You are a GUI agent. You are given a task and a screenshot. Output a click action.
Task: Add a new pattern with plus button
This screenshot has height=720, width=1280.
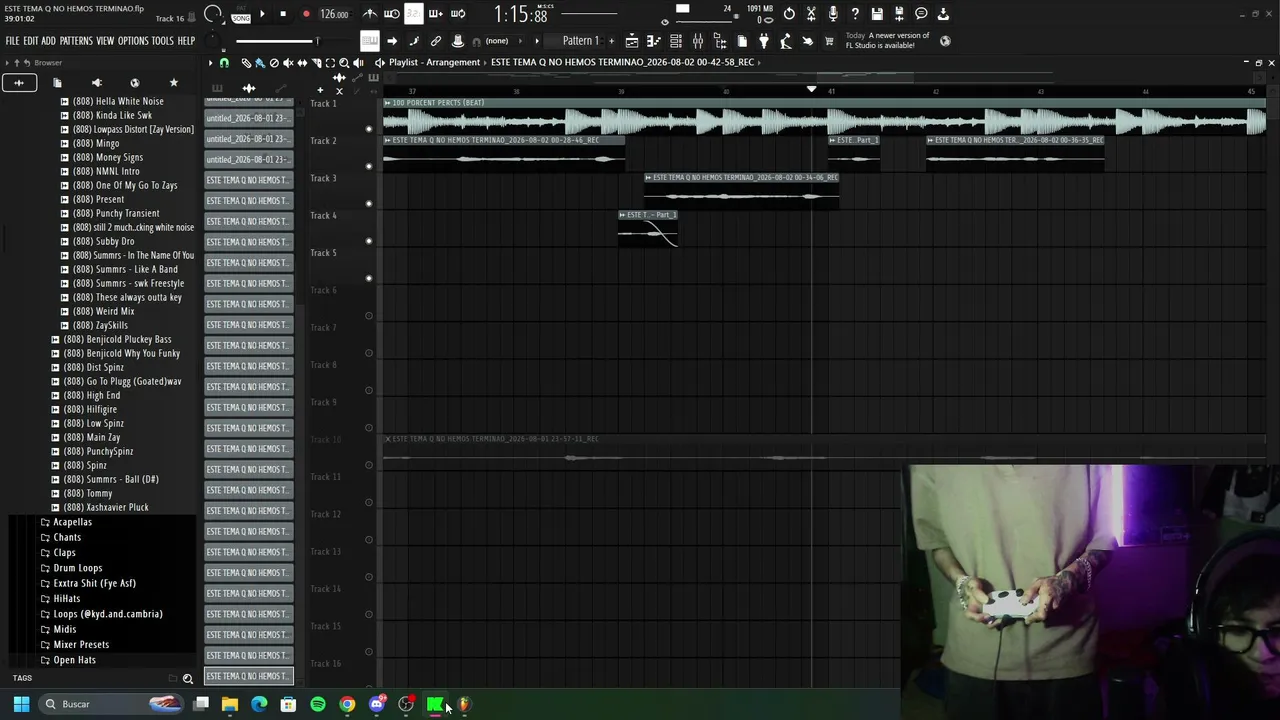point(611,41)
